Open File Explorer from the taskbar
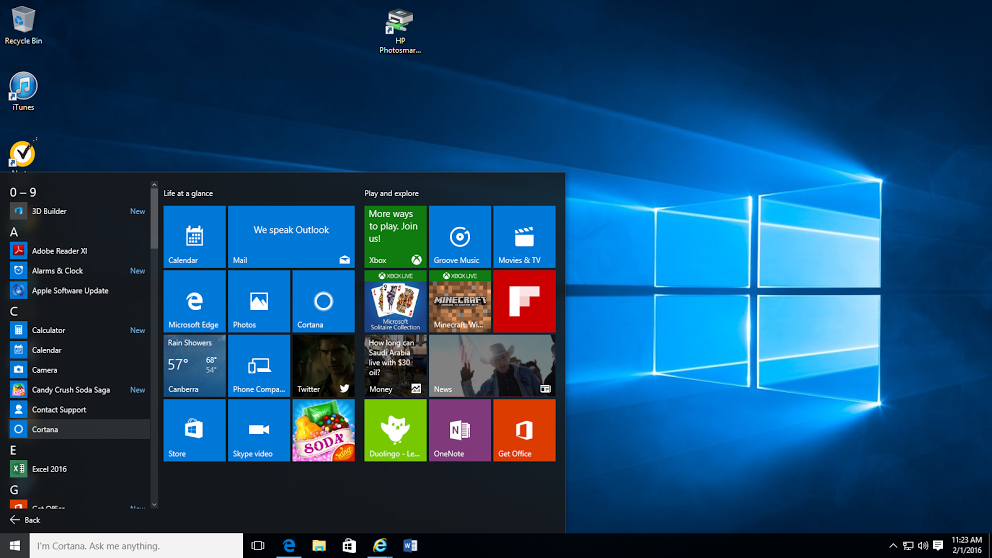Screen dimensions: 992x558 click(x=319, y=545)
